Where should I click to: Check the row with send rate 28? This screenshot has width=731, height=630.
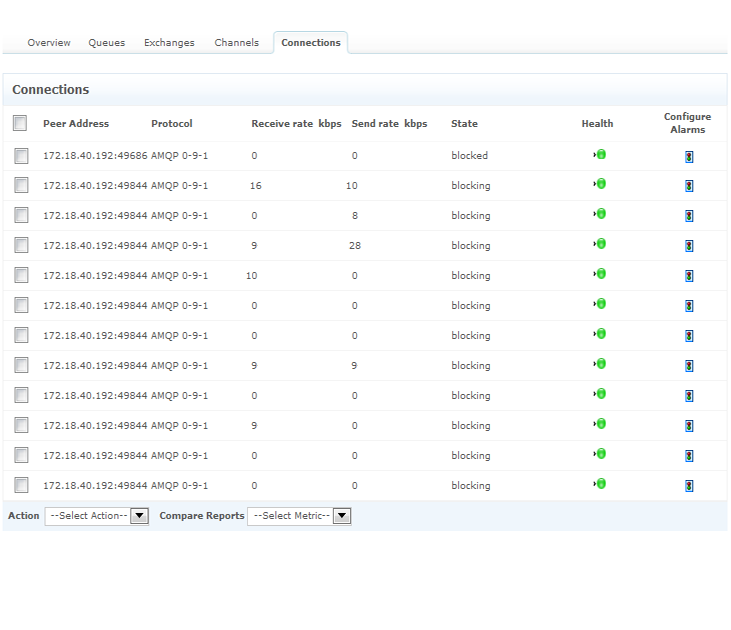(21, 245)
